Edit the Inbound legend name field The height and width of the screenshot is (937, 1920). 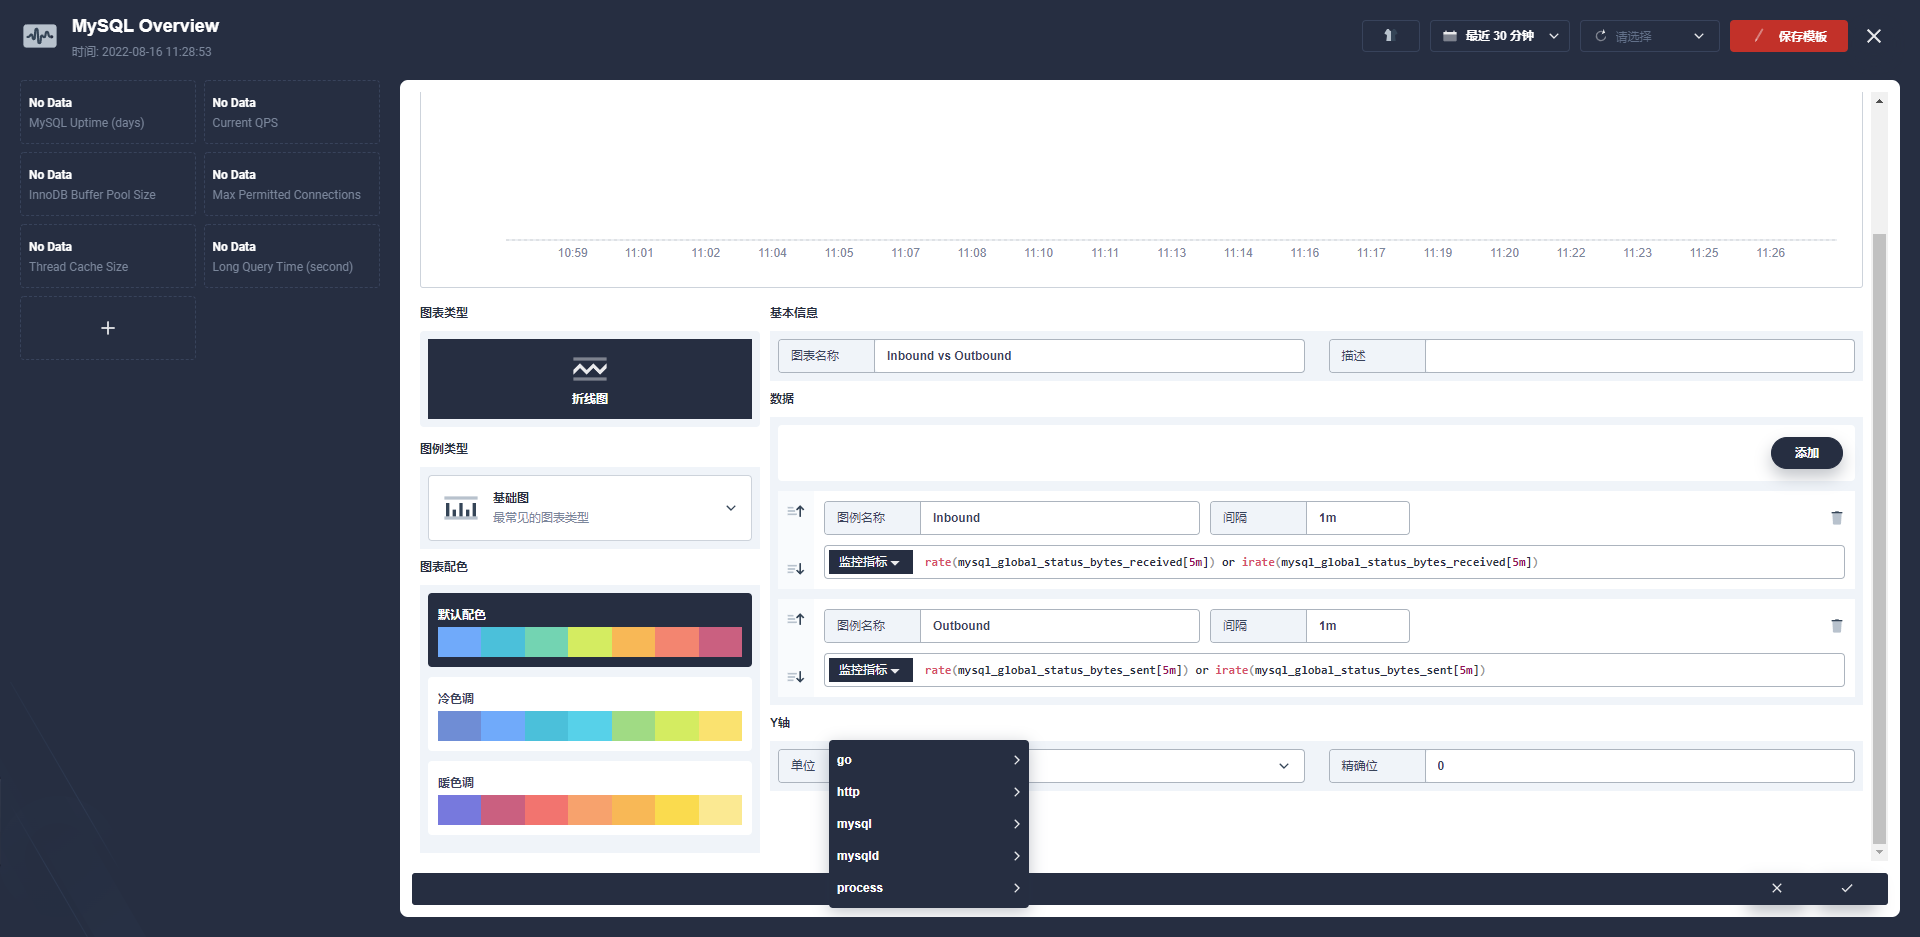pos(1060,518)
